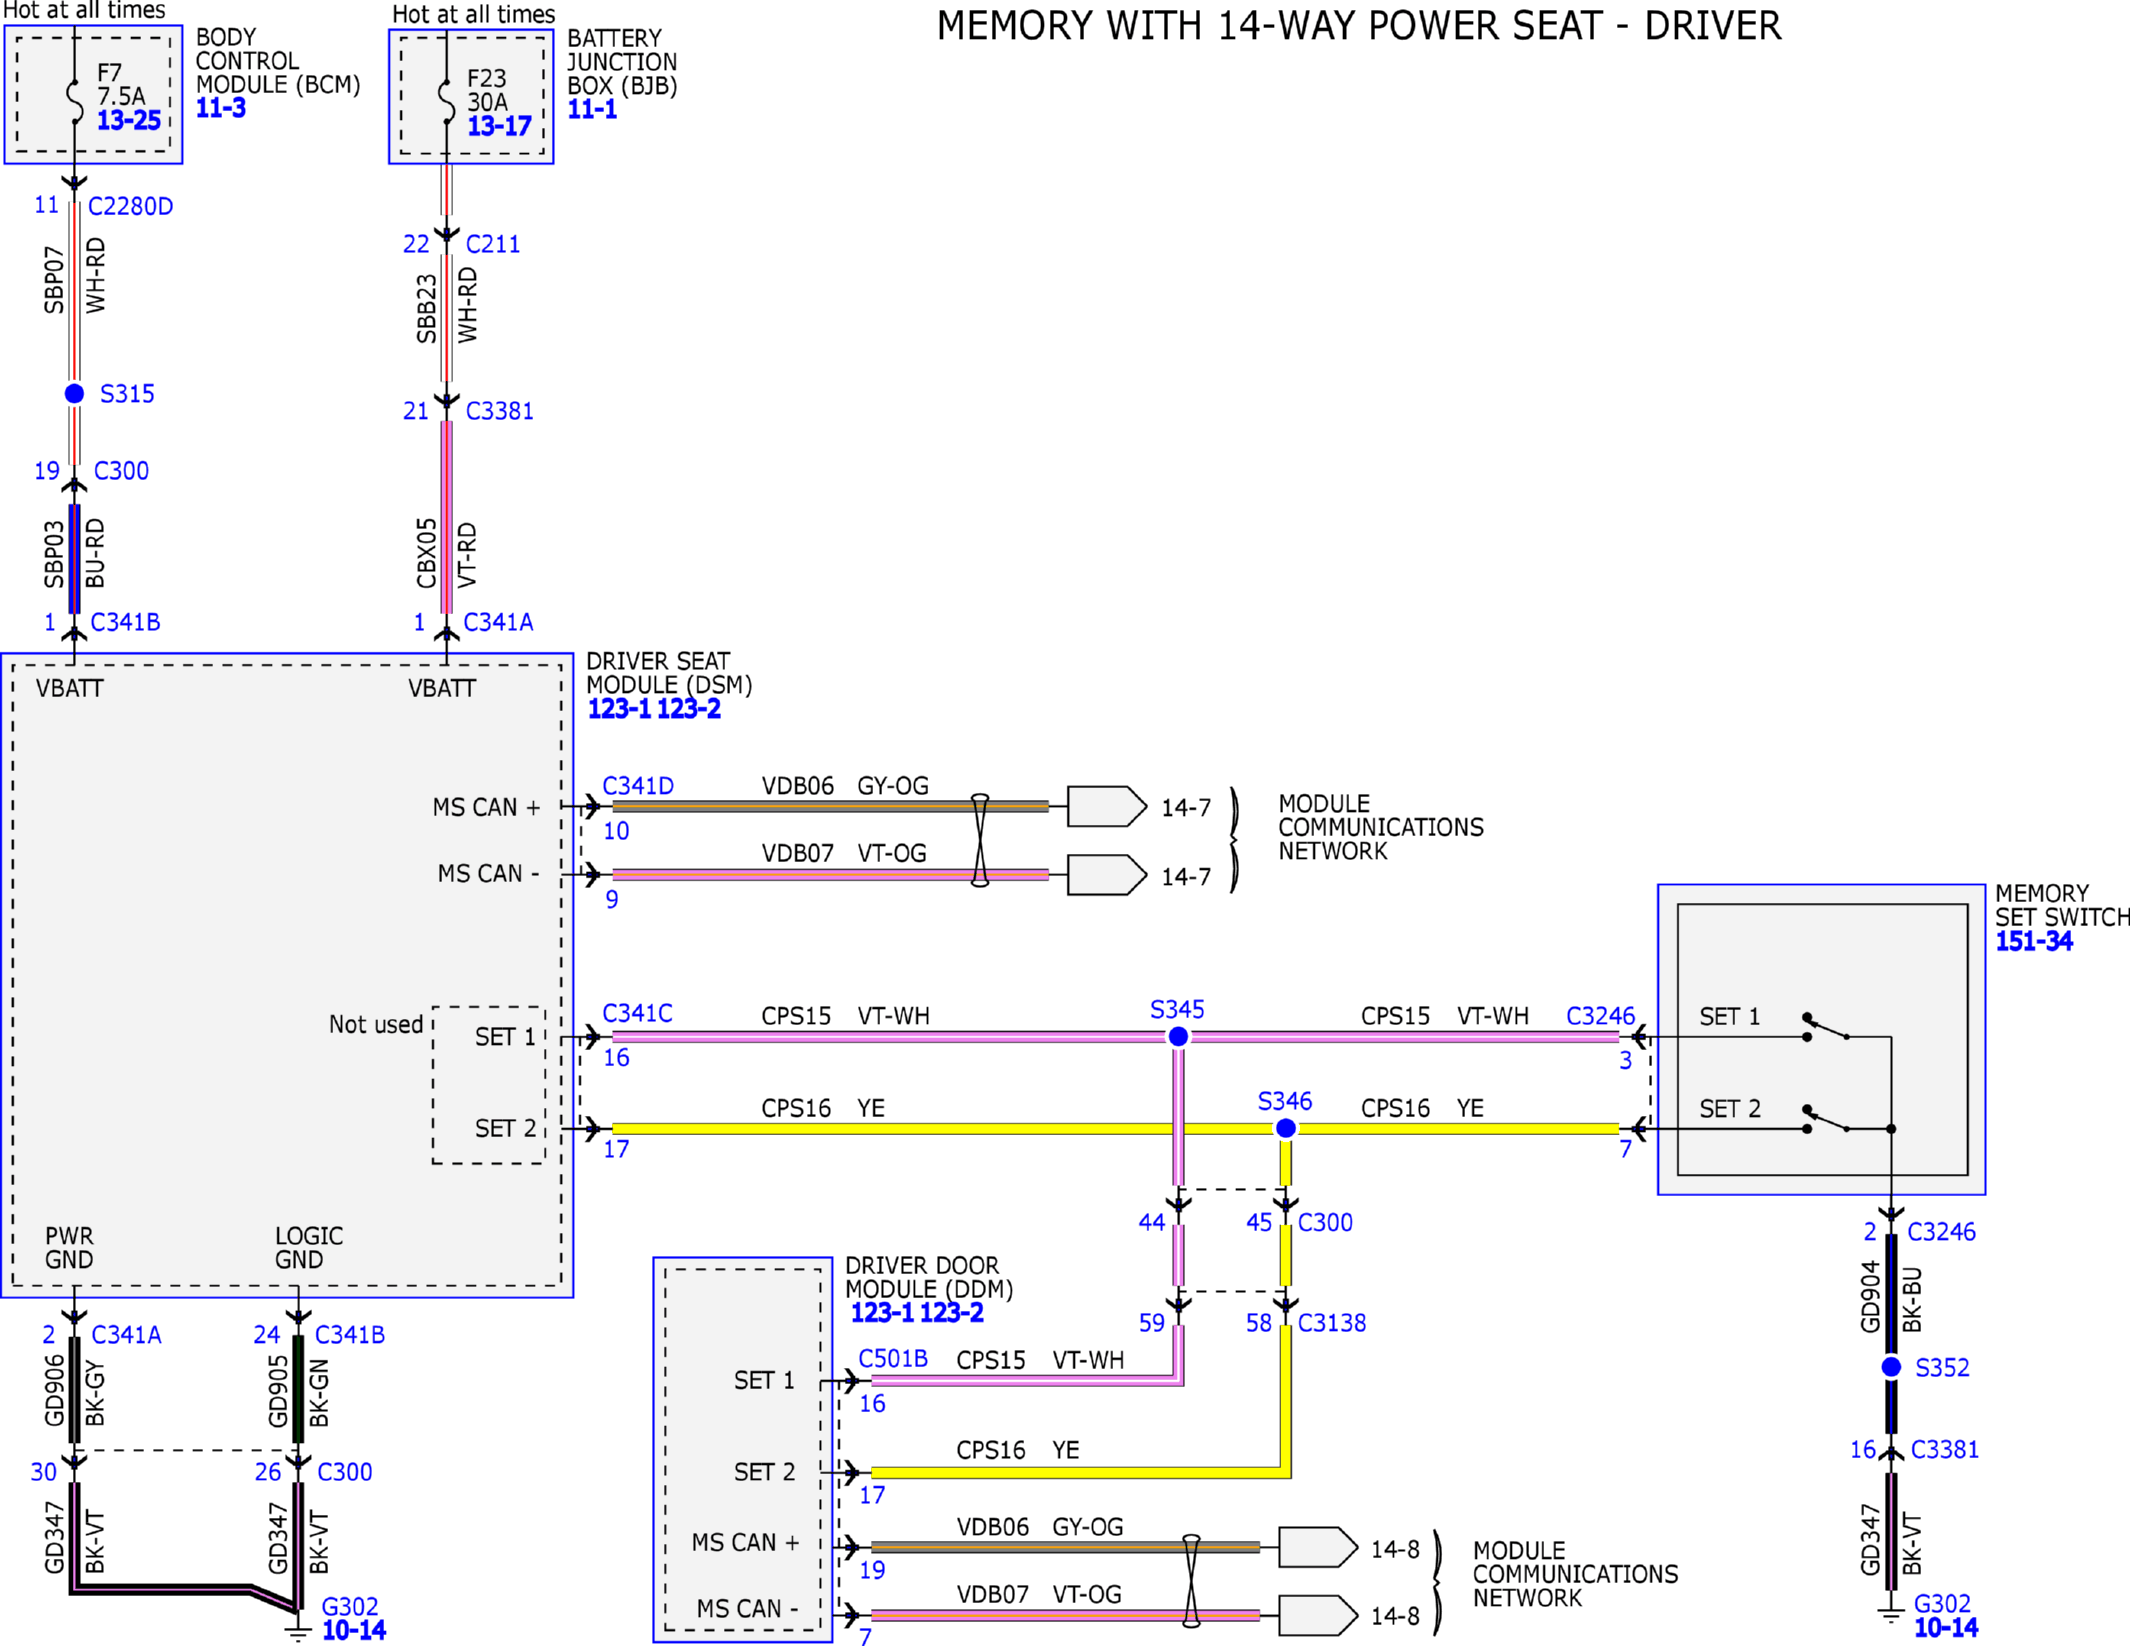The height and width of the screenshot is (1646, 2130).
Task: Select C341B label at pin 24
Action: click(350, 1335)
